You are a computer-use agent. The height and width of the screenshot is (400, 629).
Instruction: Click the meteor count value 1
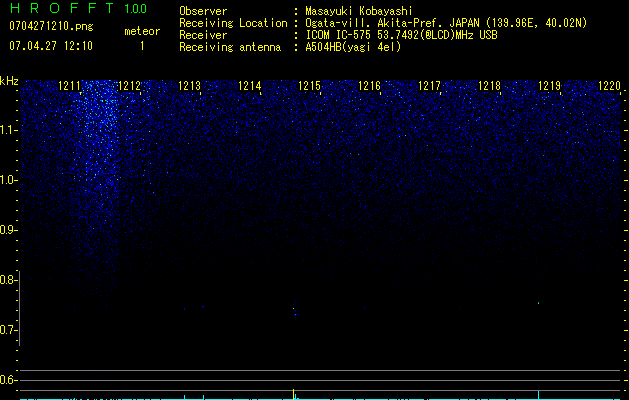(x=142, y=46)
